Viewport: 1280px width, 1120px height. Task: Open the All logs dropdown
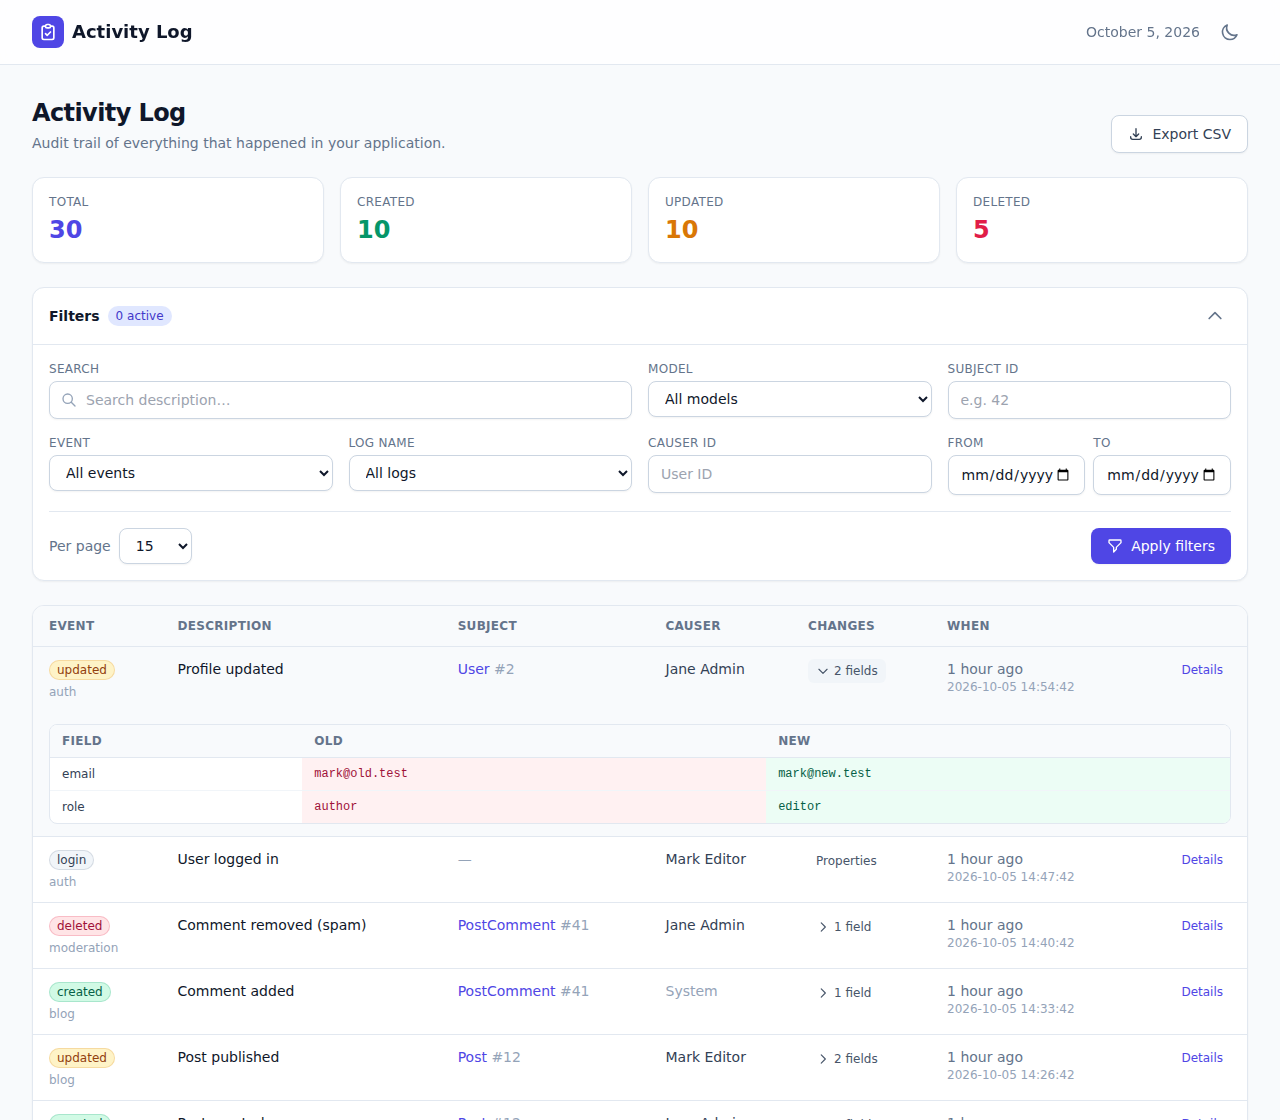point(490,473)
